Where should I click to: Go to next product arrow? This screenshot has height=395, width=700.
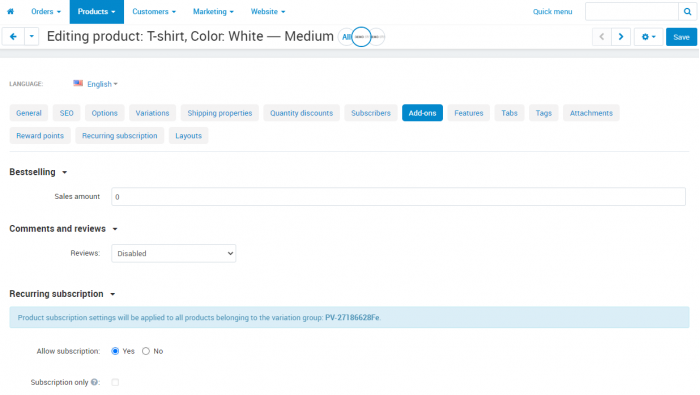(621, 37)
